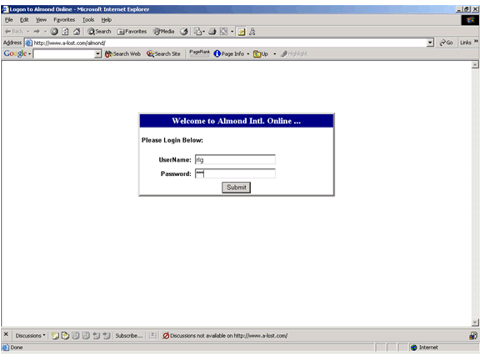The image size is (480, 360).
Task: Expand the Back button history dropdown
Action: click(28, 32)
